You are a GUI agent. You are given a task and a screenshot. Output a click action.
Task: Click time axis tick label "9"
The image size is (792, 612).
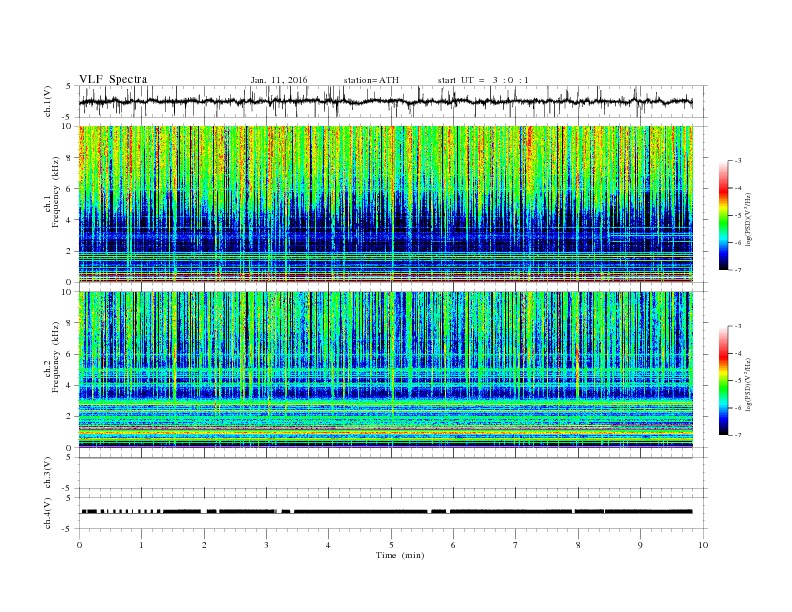pyautogui.click(x=640, y=545)
